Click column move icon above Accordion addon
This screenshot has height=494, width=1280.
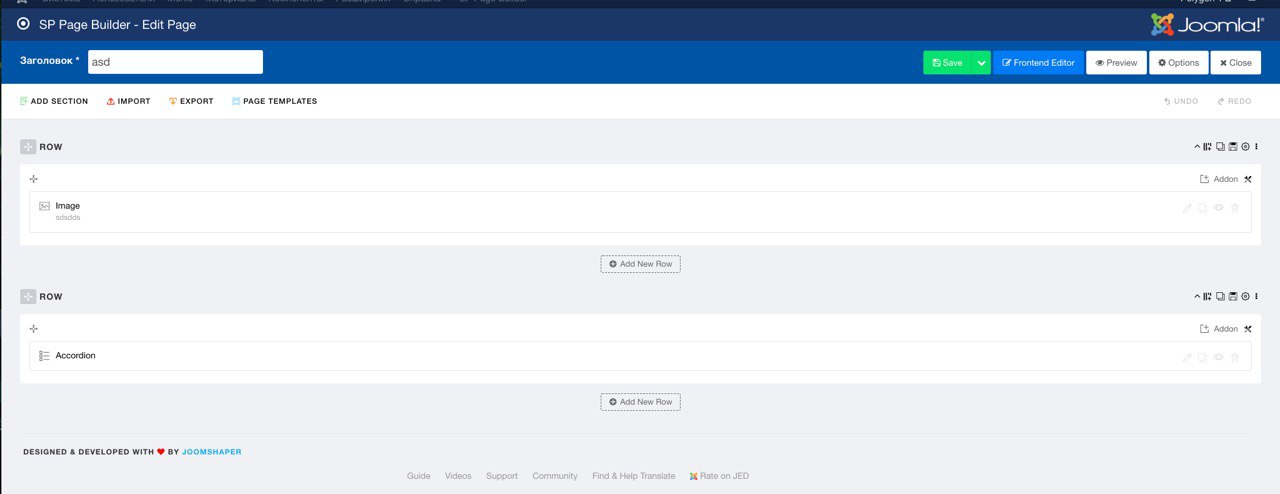pos(34,329)
